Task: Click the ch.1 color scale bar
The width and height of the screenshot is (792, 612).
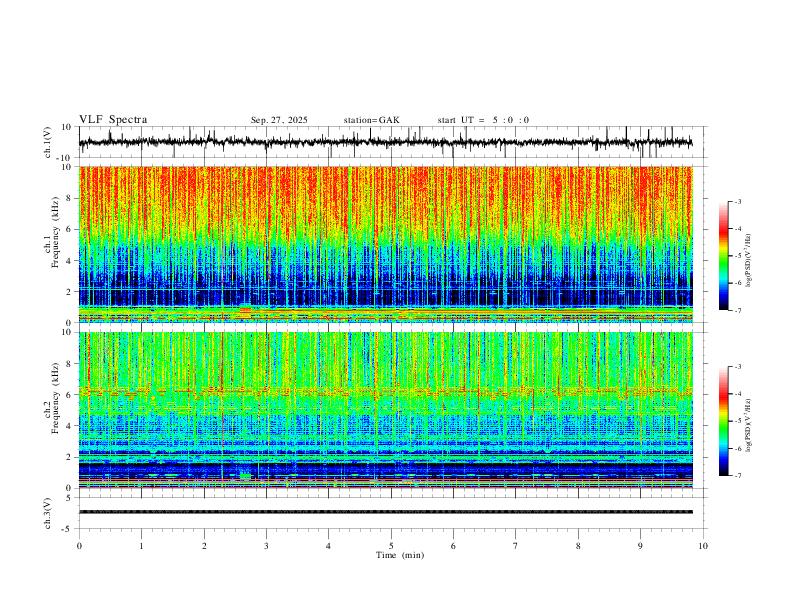Action: point(723,256)
